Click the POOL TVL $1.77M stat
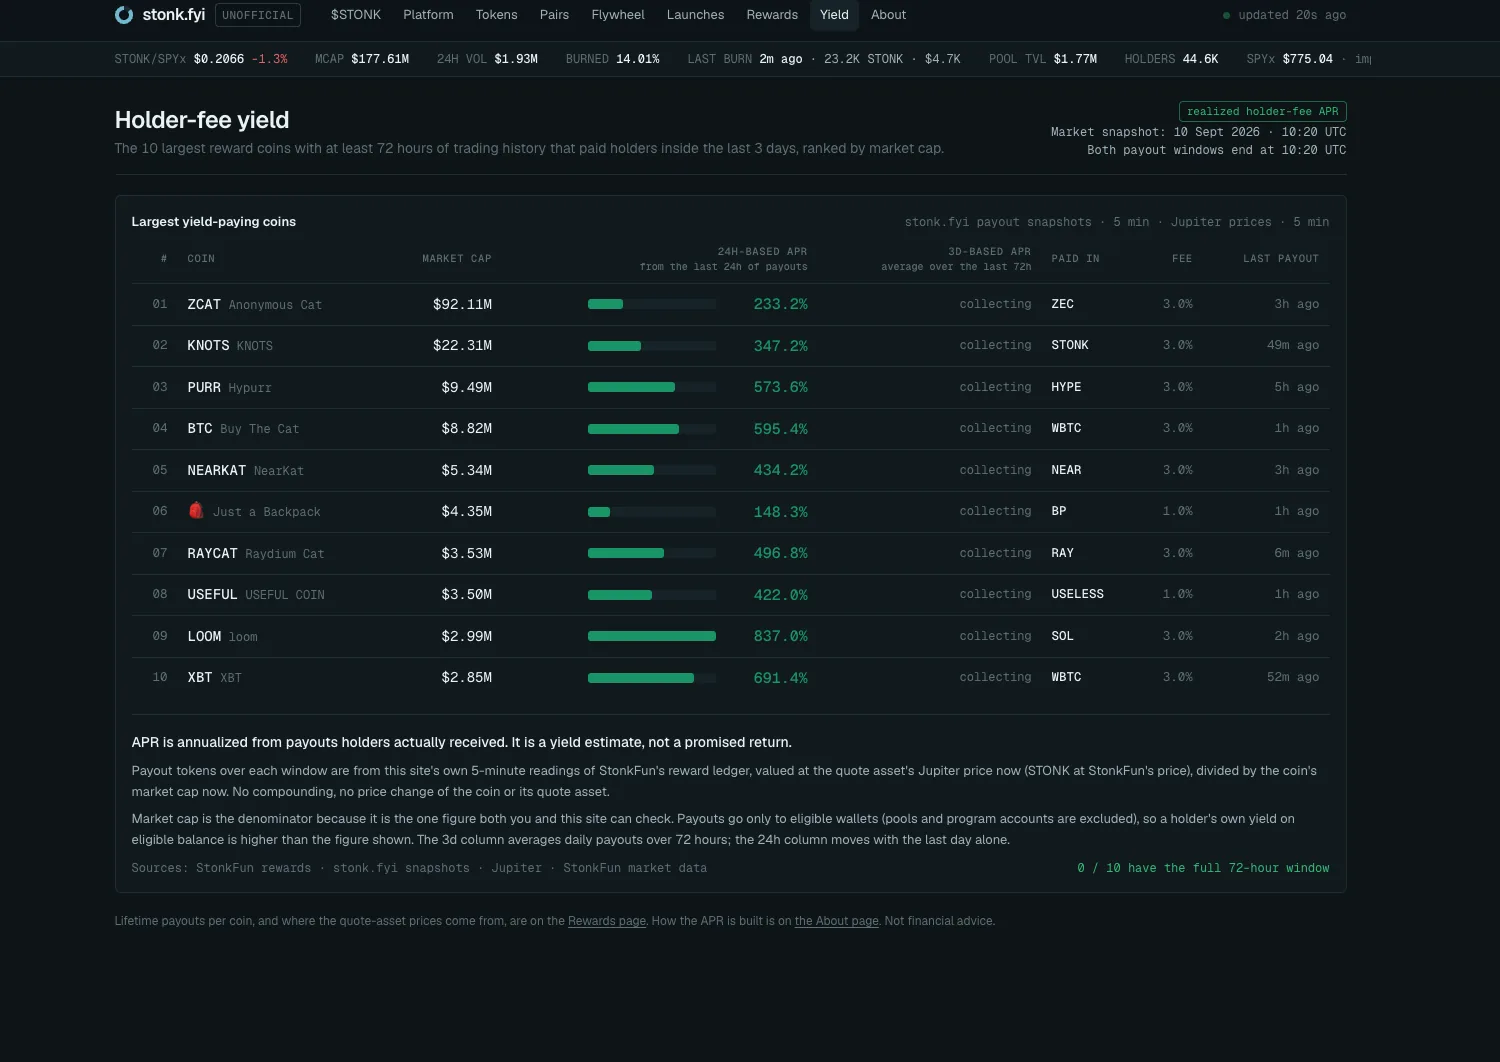The width and height of the screenshot is (1500, 1062). [x=1043, y=59]
